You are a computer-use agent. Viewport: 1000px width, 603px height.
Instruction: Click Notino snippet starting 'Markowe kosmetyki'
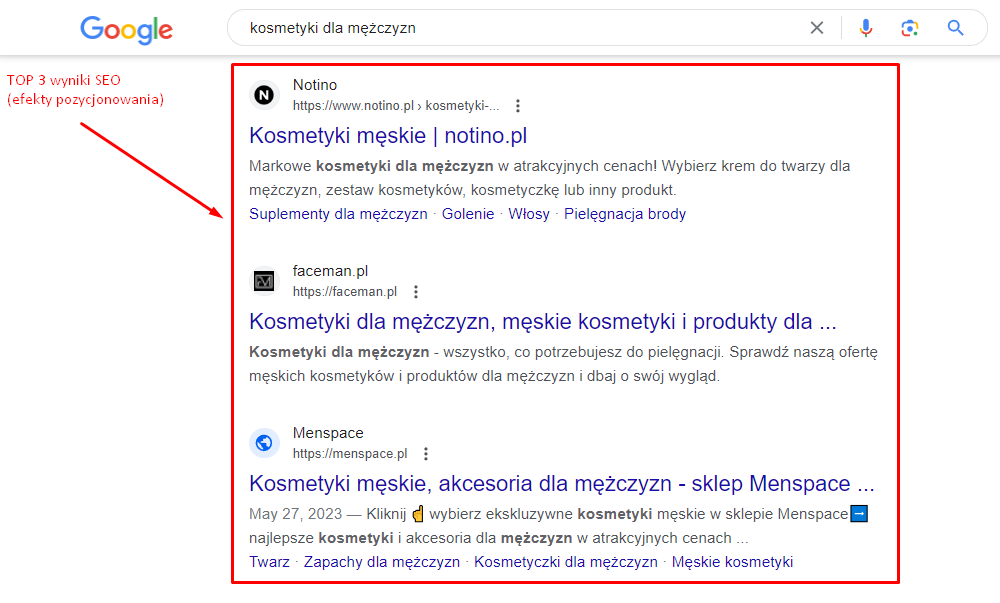click(x=550, y=178)
